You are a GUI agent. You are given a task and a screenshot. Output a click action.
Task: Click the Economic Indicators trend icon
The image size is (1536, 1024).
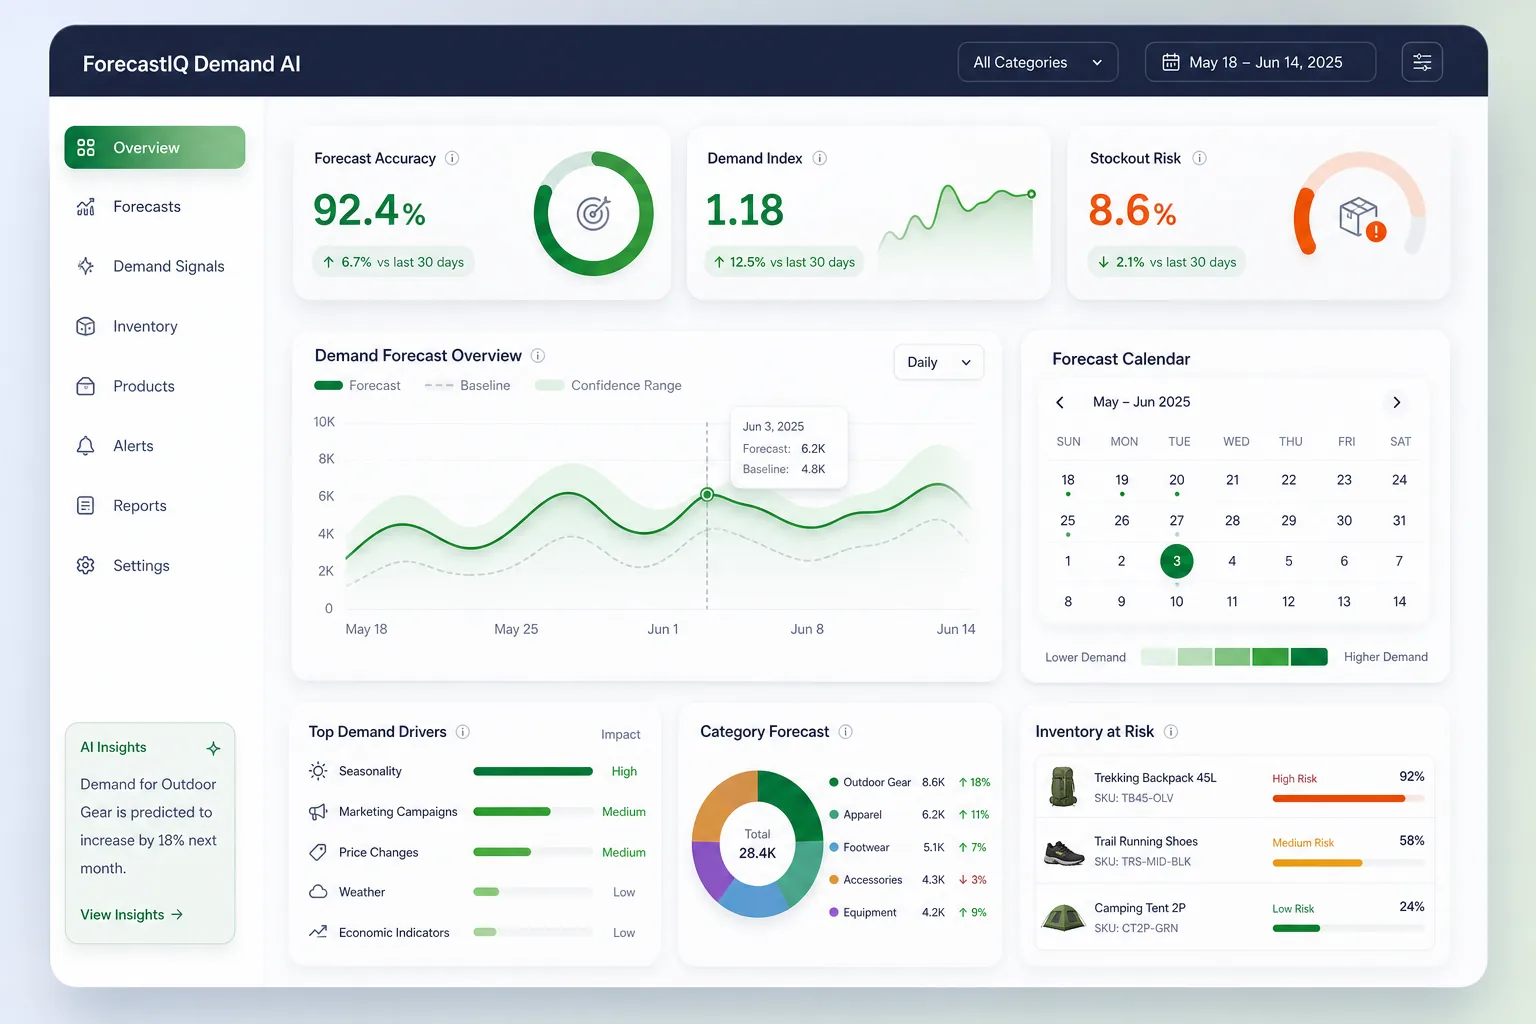[318, 932]
